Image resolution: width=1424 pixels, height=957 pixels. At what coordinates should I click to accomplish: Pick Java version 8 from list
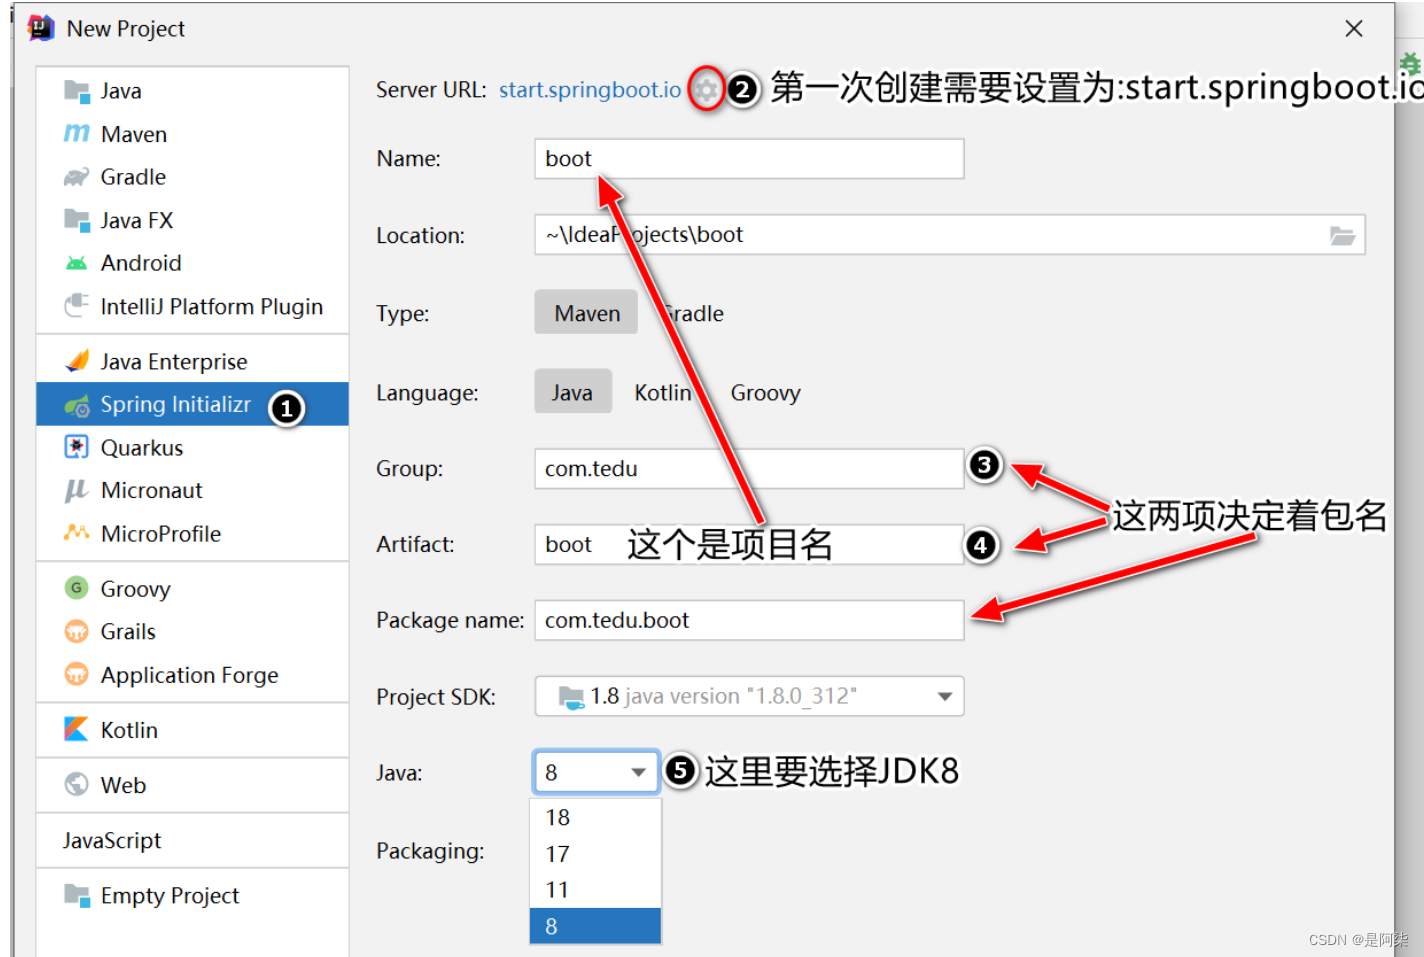[x=595, y=926]
